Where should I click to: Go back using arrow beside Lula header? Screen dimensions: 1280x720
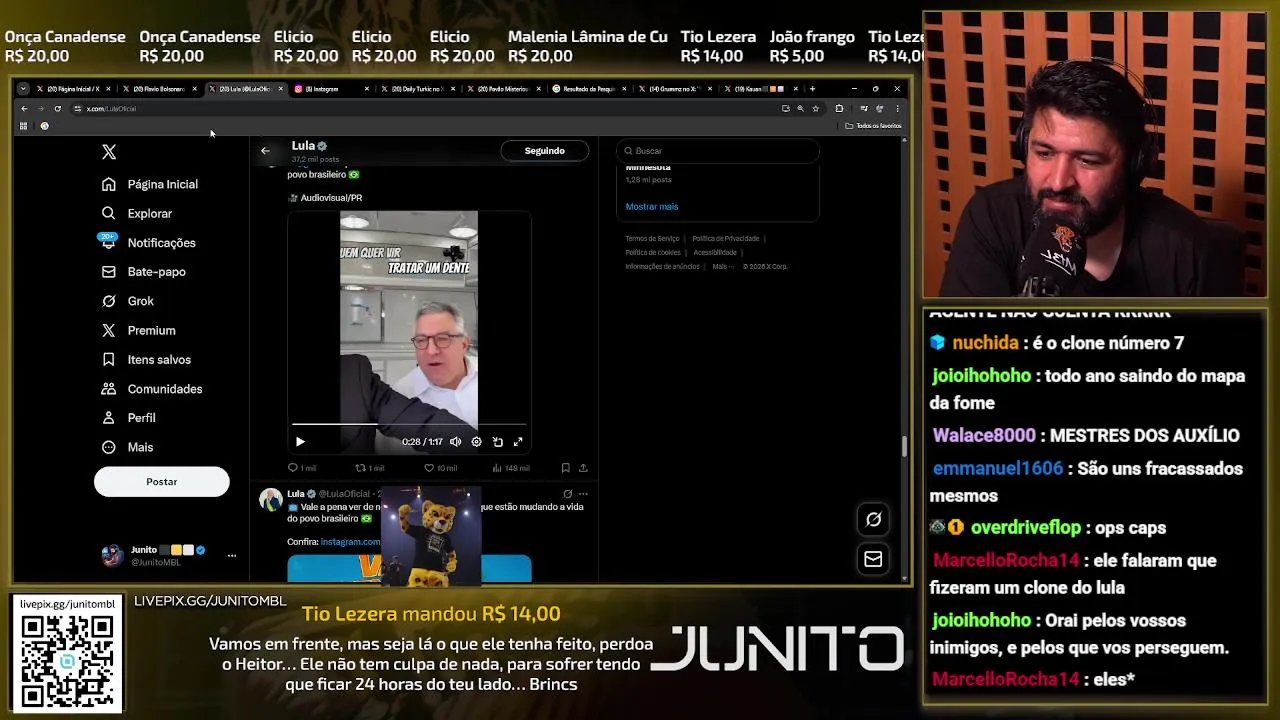pyautogui.click(x=265, y=151)
